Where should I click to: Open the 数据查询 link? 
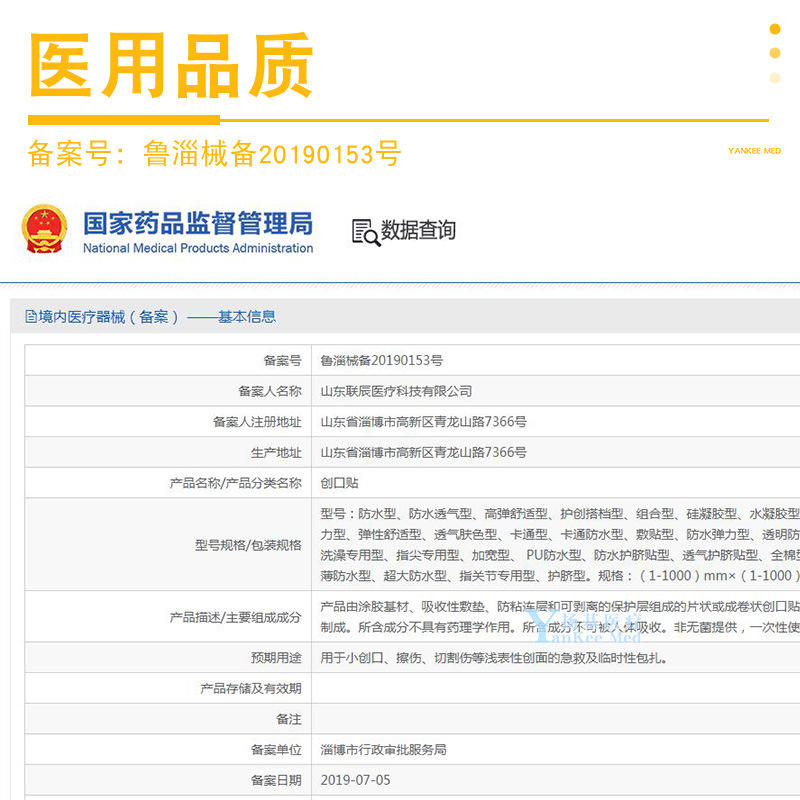point(418,231)
